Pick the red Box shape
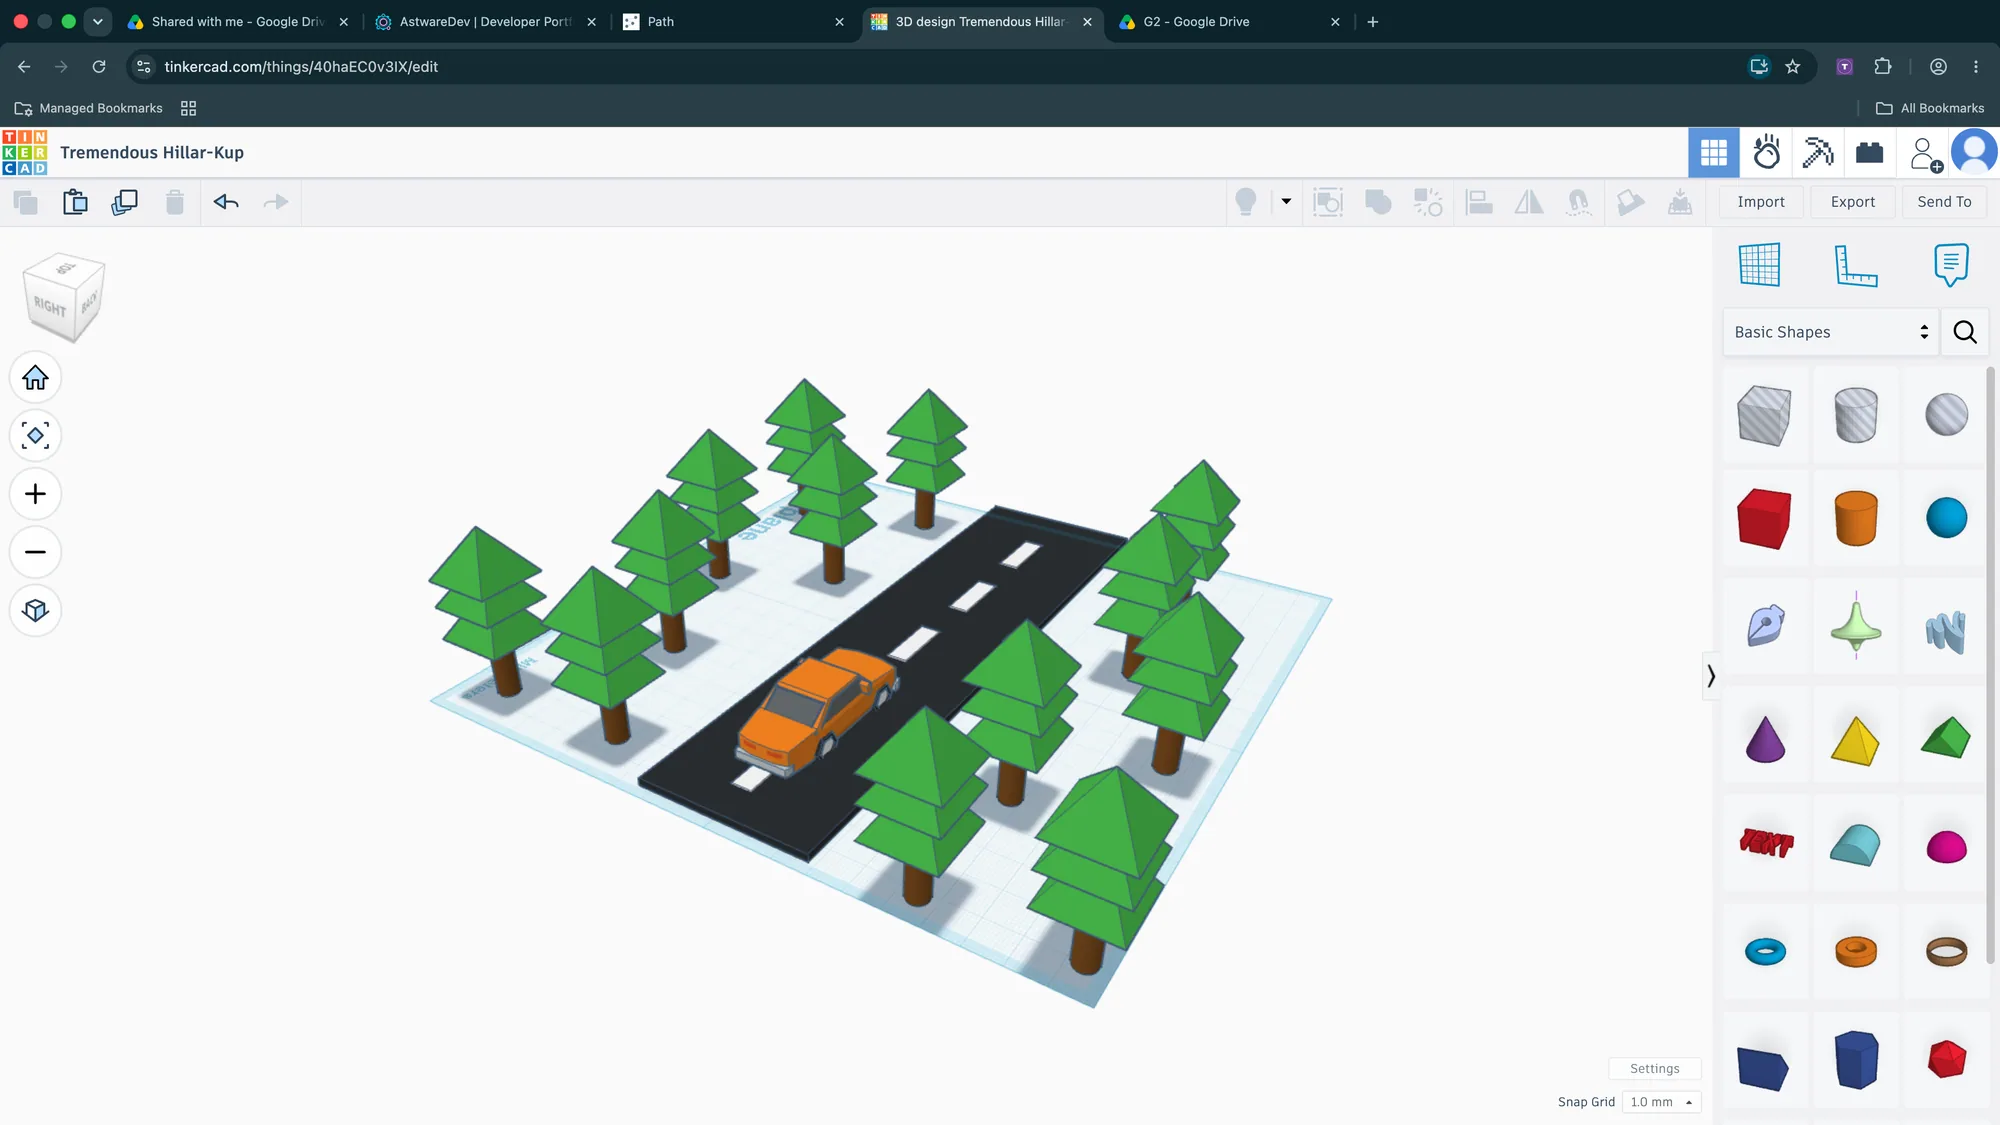The height and width of the screenshot is (1125, 2000). pos(1764,519)
